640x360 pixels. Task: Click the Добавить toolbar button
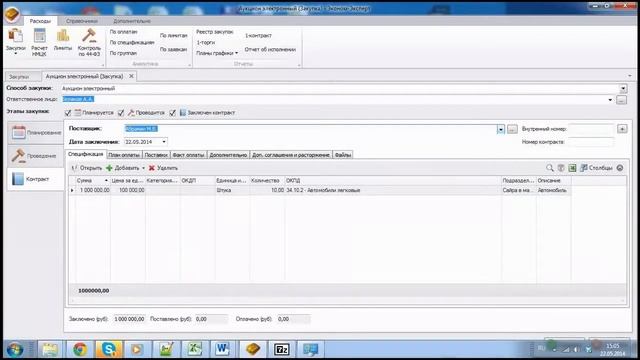point(123,168)
